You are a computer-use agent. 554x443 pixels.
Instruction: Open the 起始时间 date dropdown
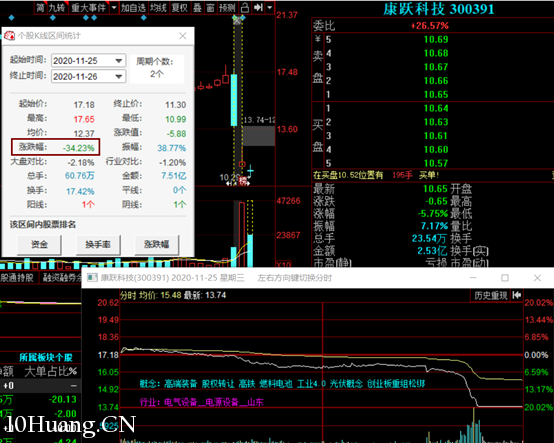[119, 61]
